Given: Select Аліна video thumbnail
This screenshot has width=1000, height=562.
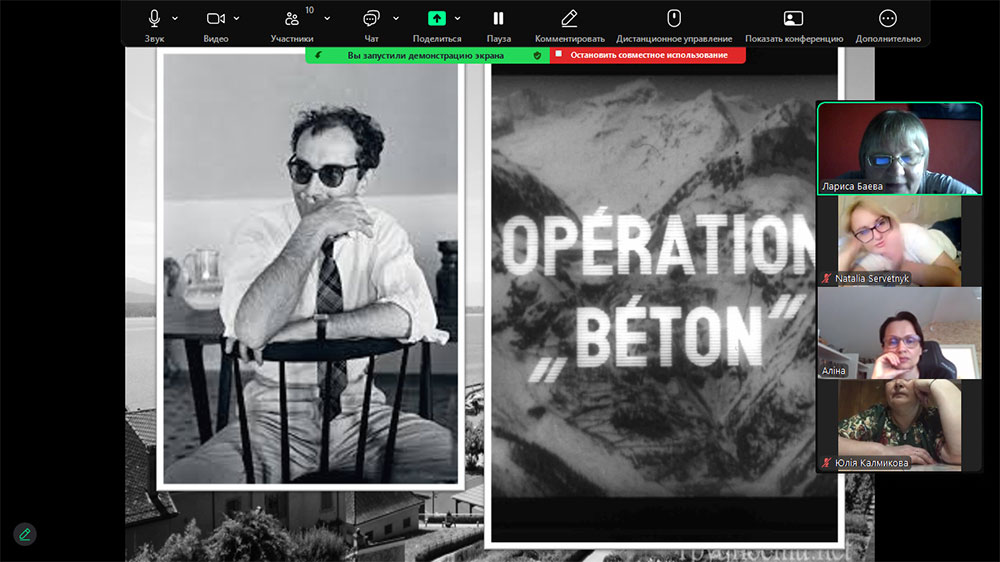Looking at the screenshot, I should 899,332.
